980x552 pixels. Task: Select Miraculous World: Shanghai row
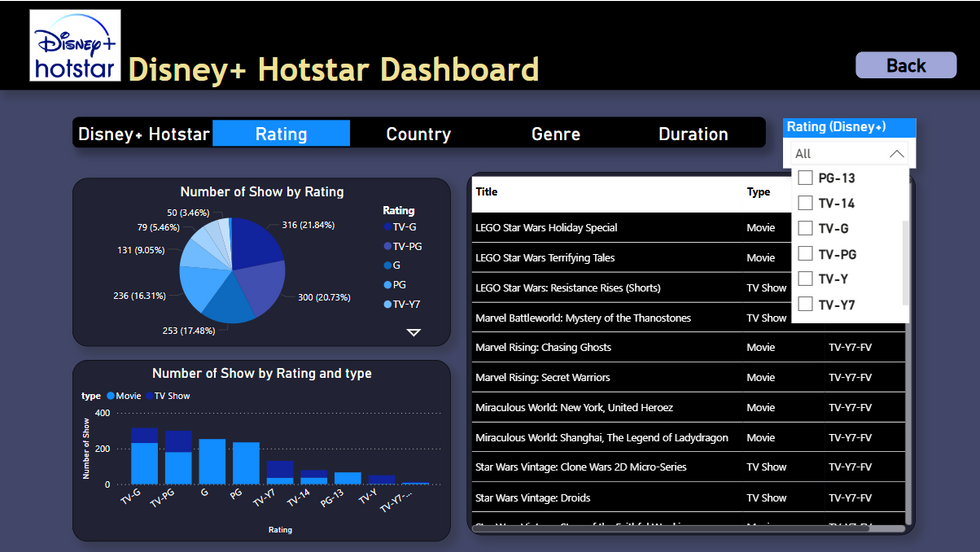(688, 438)
